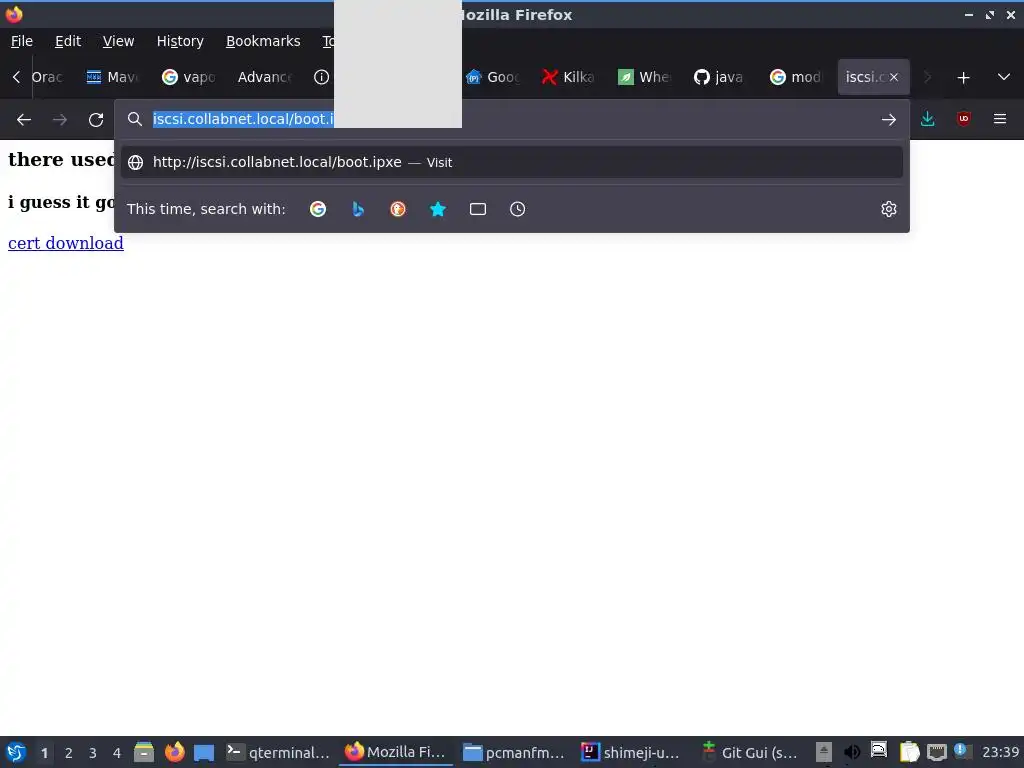The width and height of the screenshot is (1024, 768).
Task: Open the cert download link
Action: pos(65,243)
